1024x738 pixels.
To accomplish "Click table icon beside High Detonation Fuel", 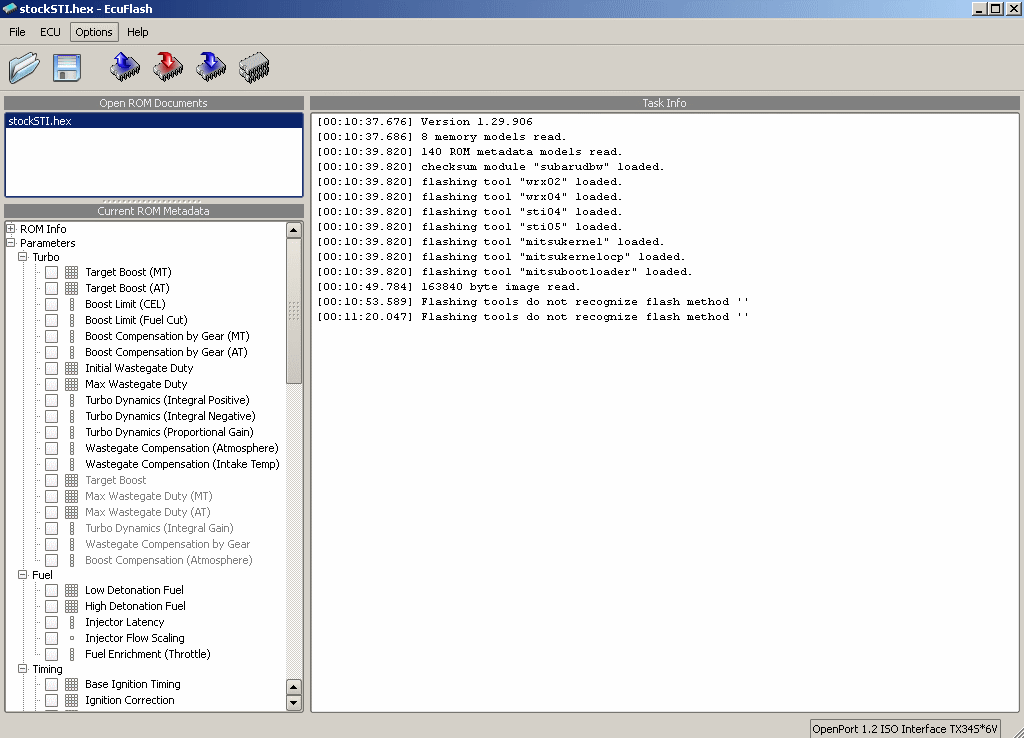I will click(x=72, y=606).
